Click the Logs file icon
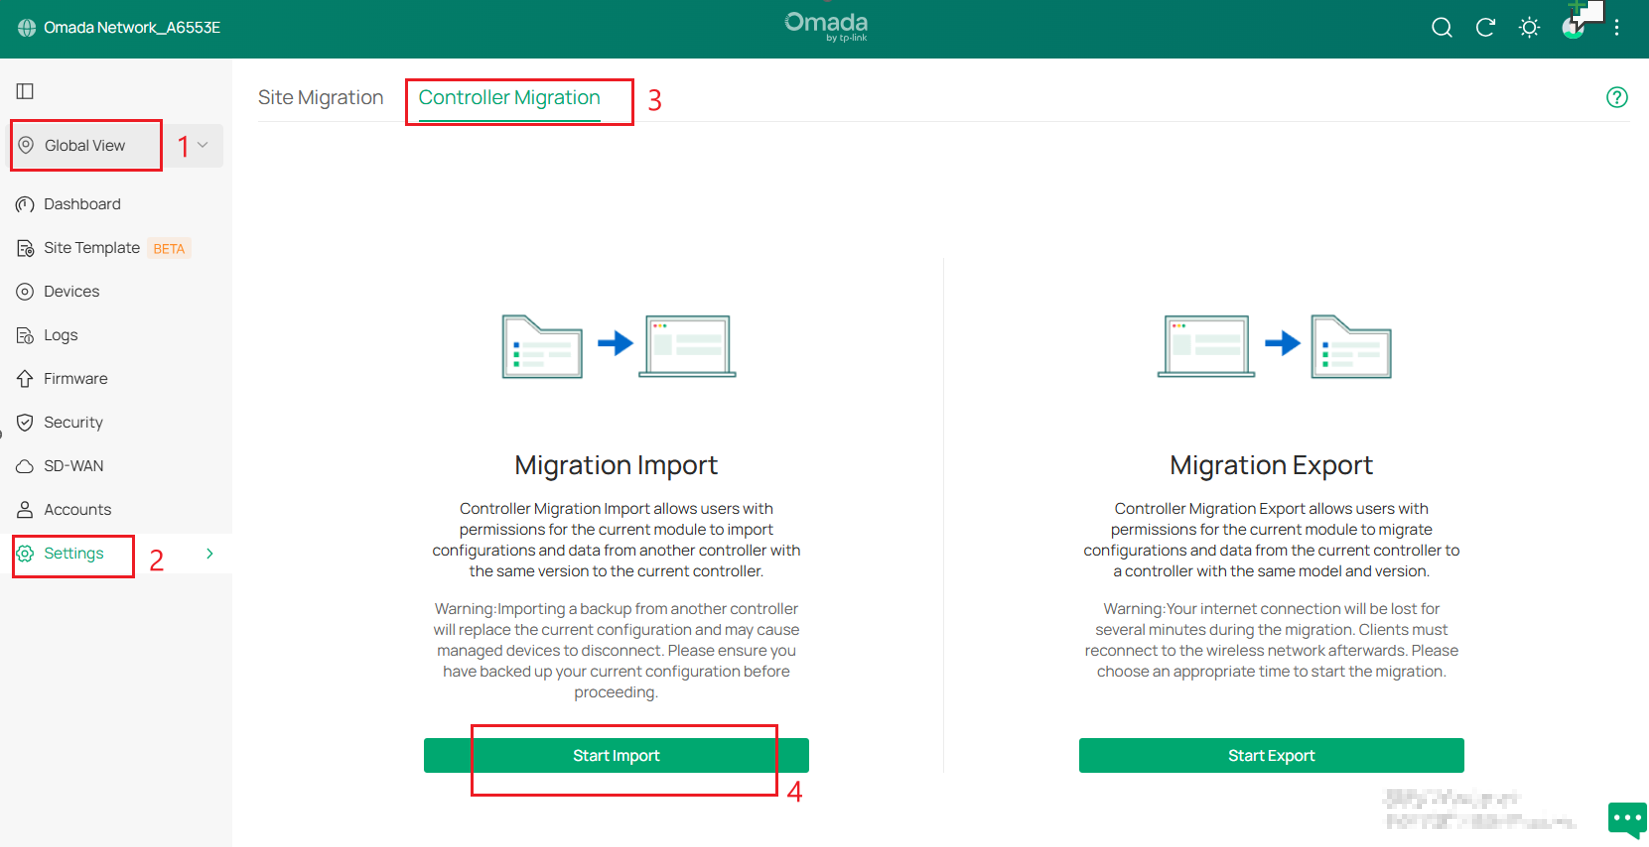This screenshot has width=1649, height=847. point(25,335)
